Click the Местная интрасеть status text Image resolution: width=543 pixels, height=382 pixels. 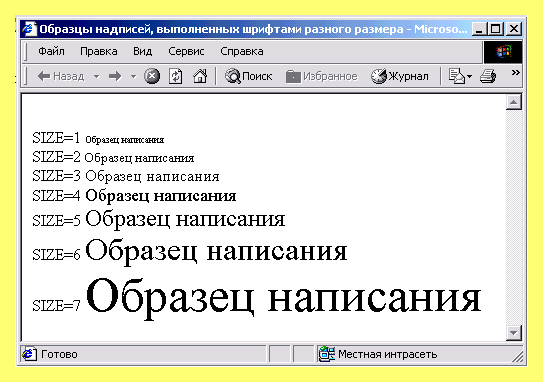pyautogui.click(x=388, y=354)
